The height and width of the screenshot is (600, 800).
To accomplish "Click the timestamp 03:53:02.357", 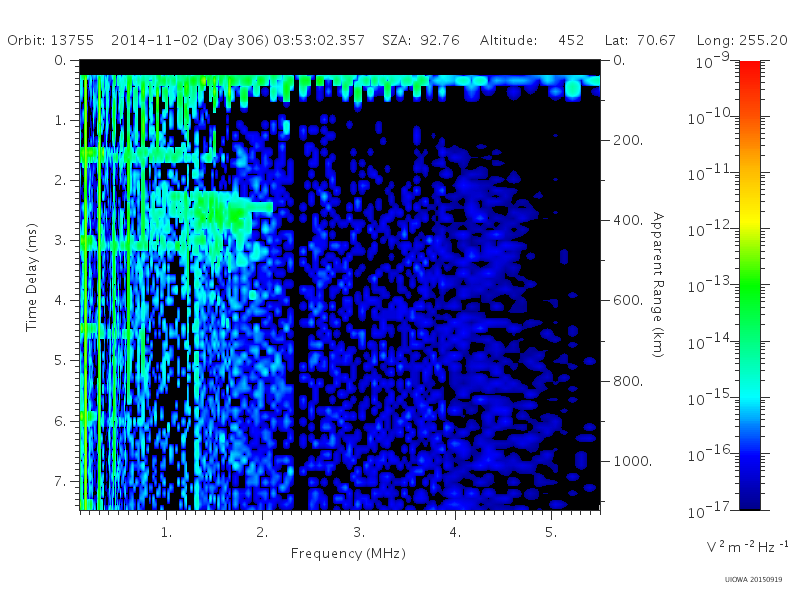I will pyautogui.click(x=319, y=40).
